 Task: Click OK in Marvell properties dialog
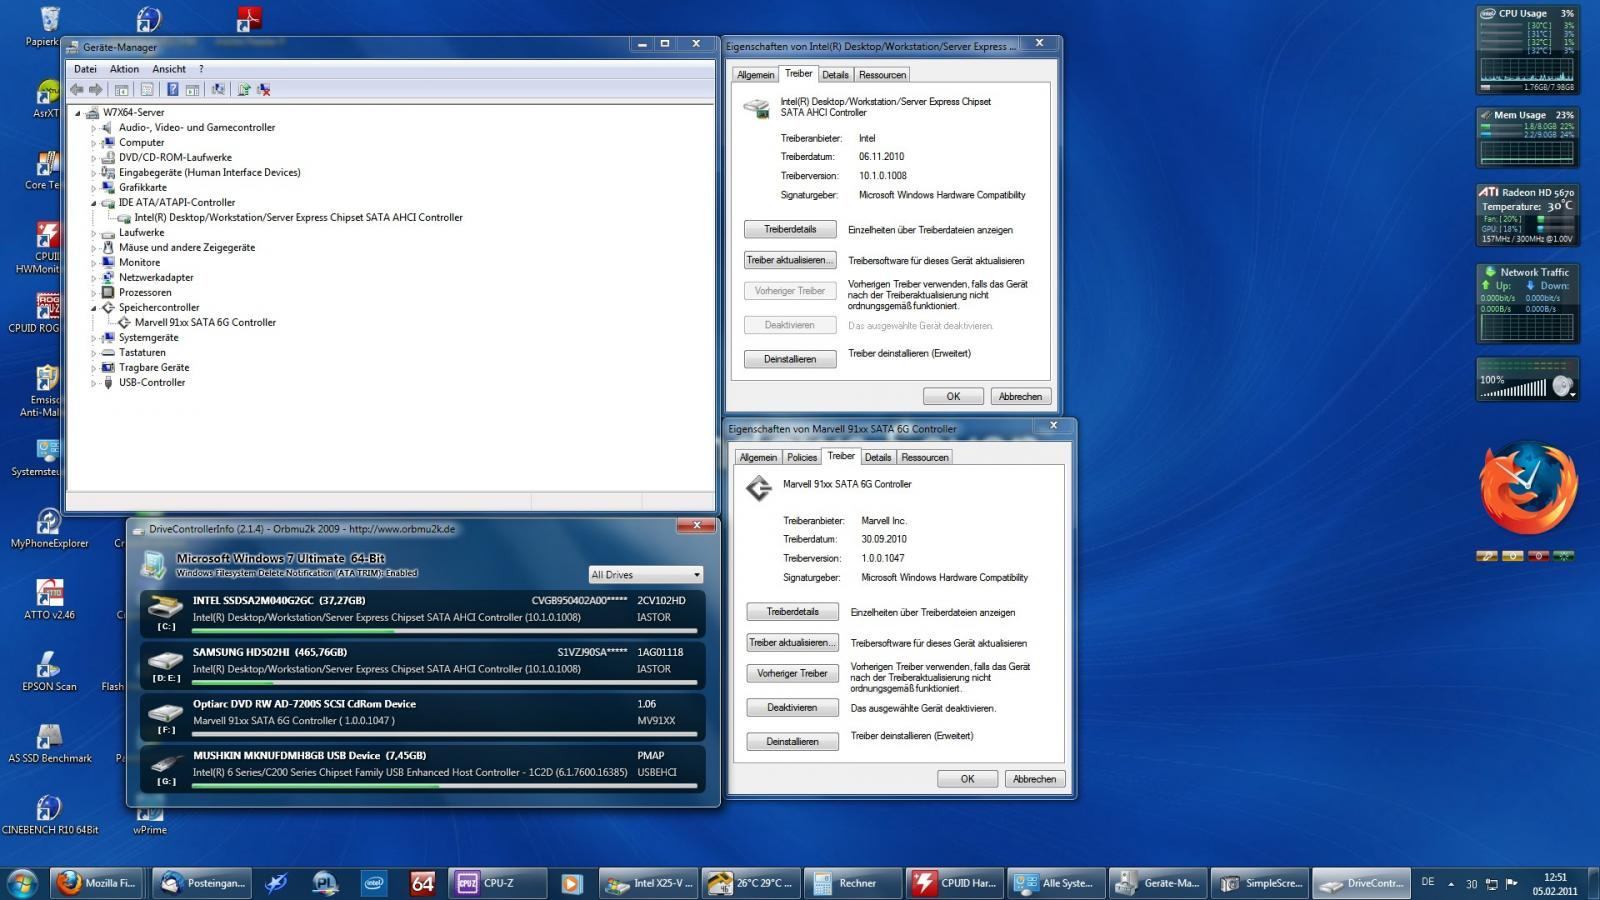coord(967,779)
